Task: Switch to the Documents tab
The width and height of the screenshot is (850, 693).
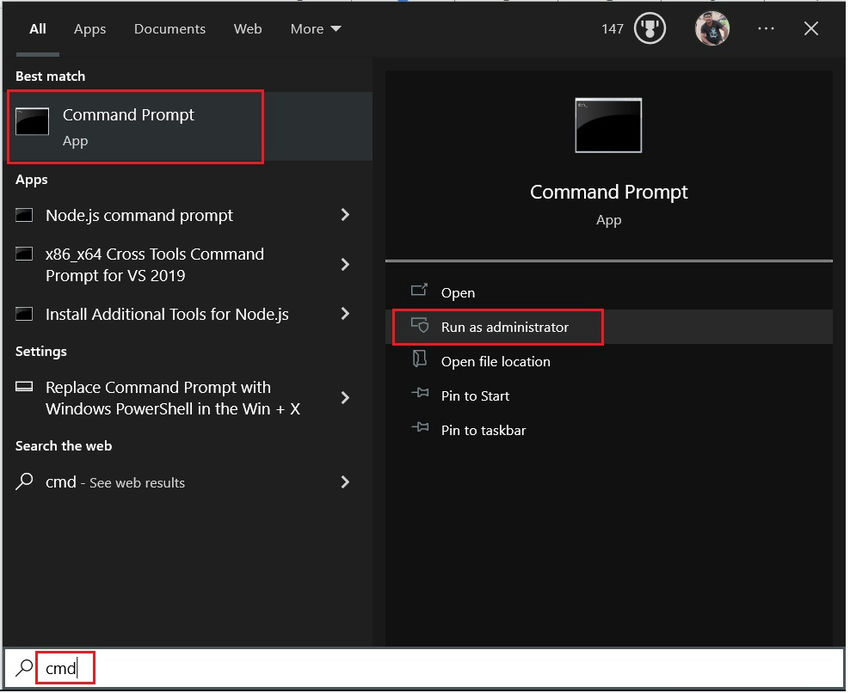Action: pos(170,29)
